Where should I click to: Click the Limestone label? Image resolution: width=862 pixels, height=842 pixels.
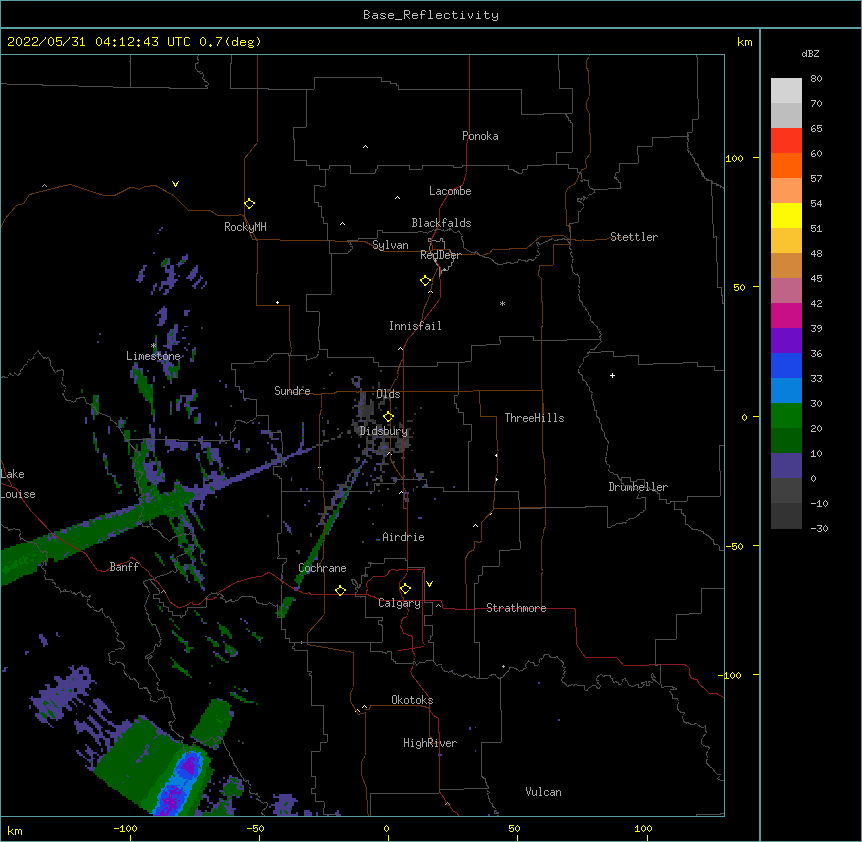pos(153,356)
